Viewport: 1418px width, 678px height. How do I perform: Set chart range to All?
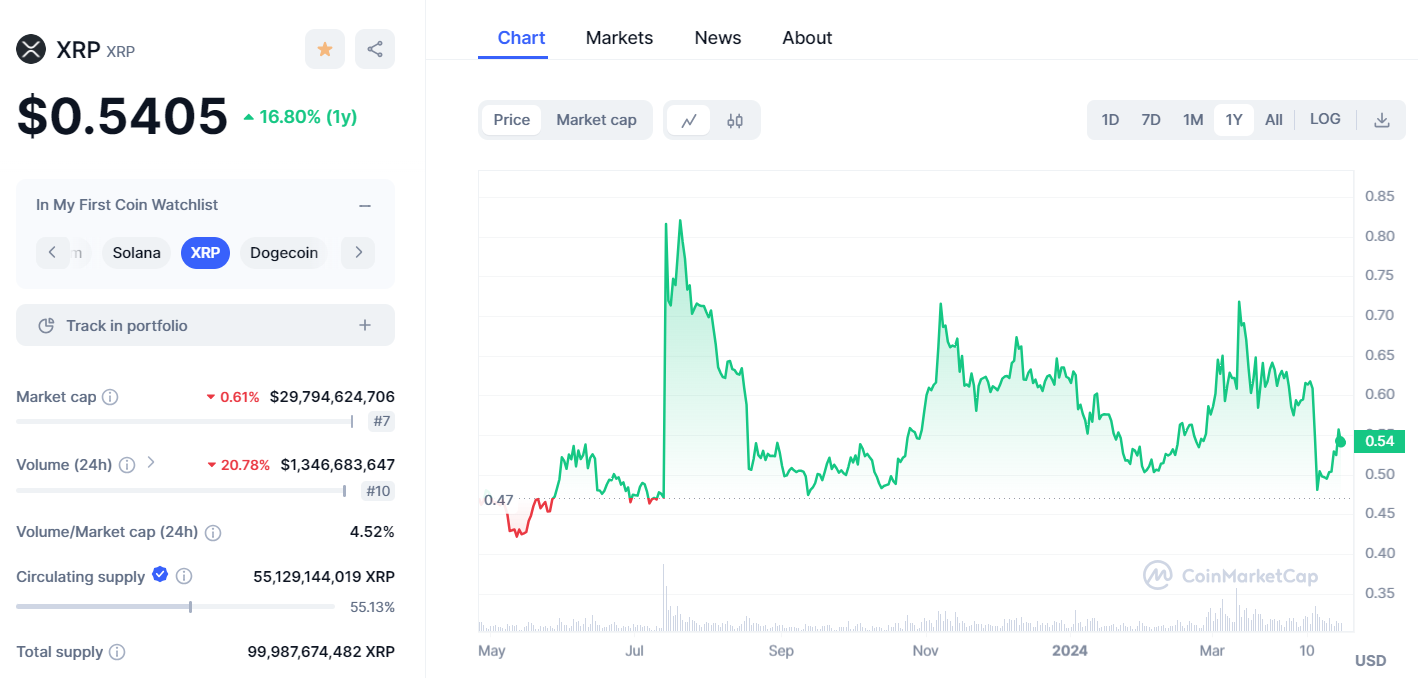point(1274,120)
